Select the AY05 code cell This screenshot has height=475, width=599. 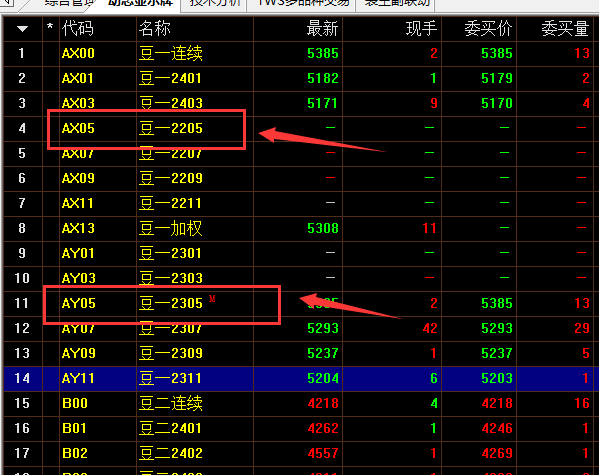78,303
